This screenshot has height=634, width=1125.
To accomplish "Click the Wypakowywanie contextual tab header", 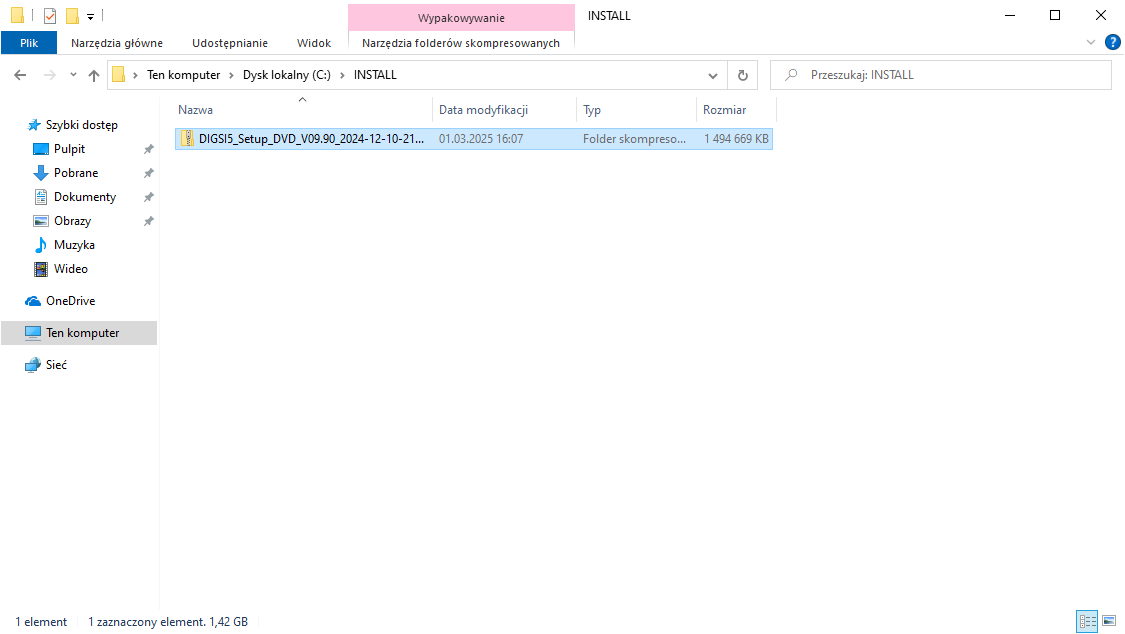I will point(461,18).
